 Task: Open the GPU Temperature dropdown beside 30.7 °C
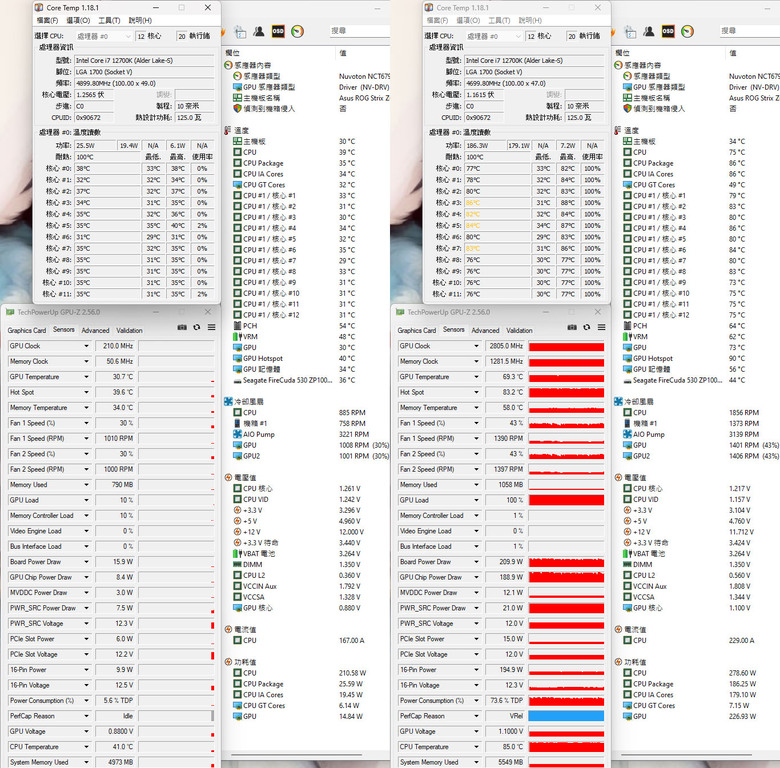[87, 377]
